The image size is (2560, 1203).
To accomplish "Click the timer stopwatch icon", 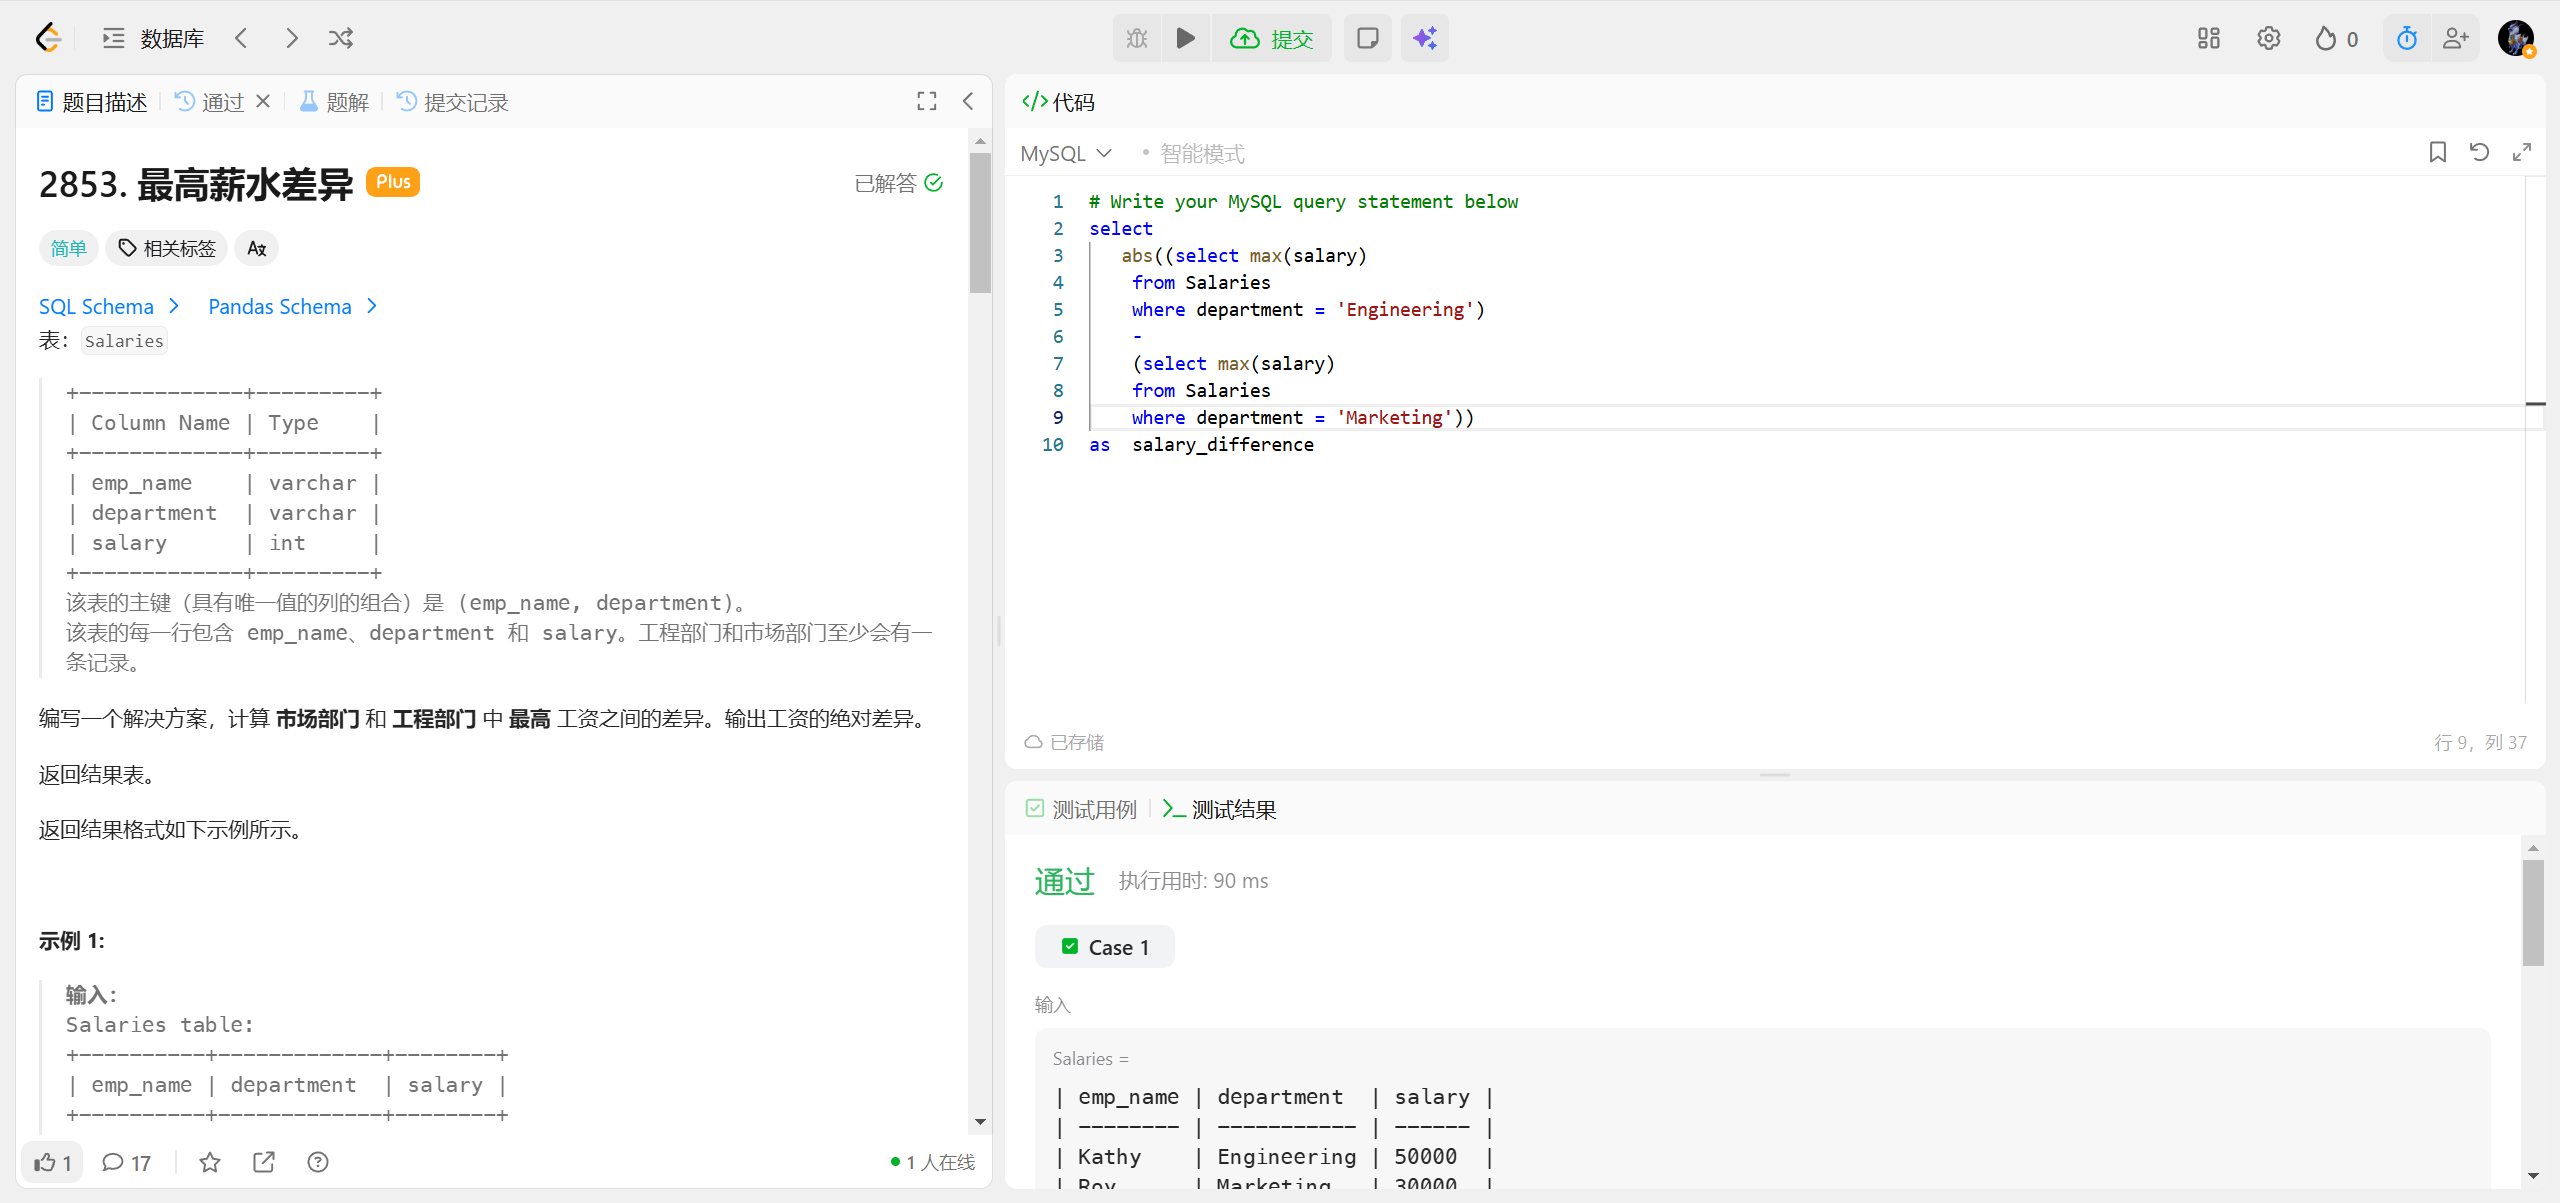I will pos(2406,38).
